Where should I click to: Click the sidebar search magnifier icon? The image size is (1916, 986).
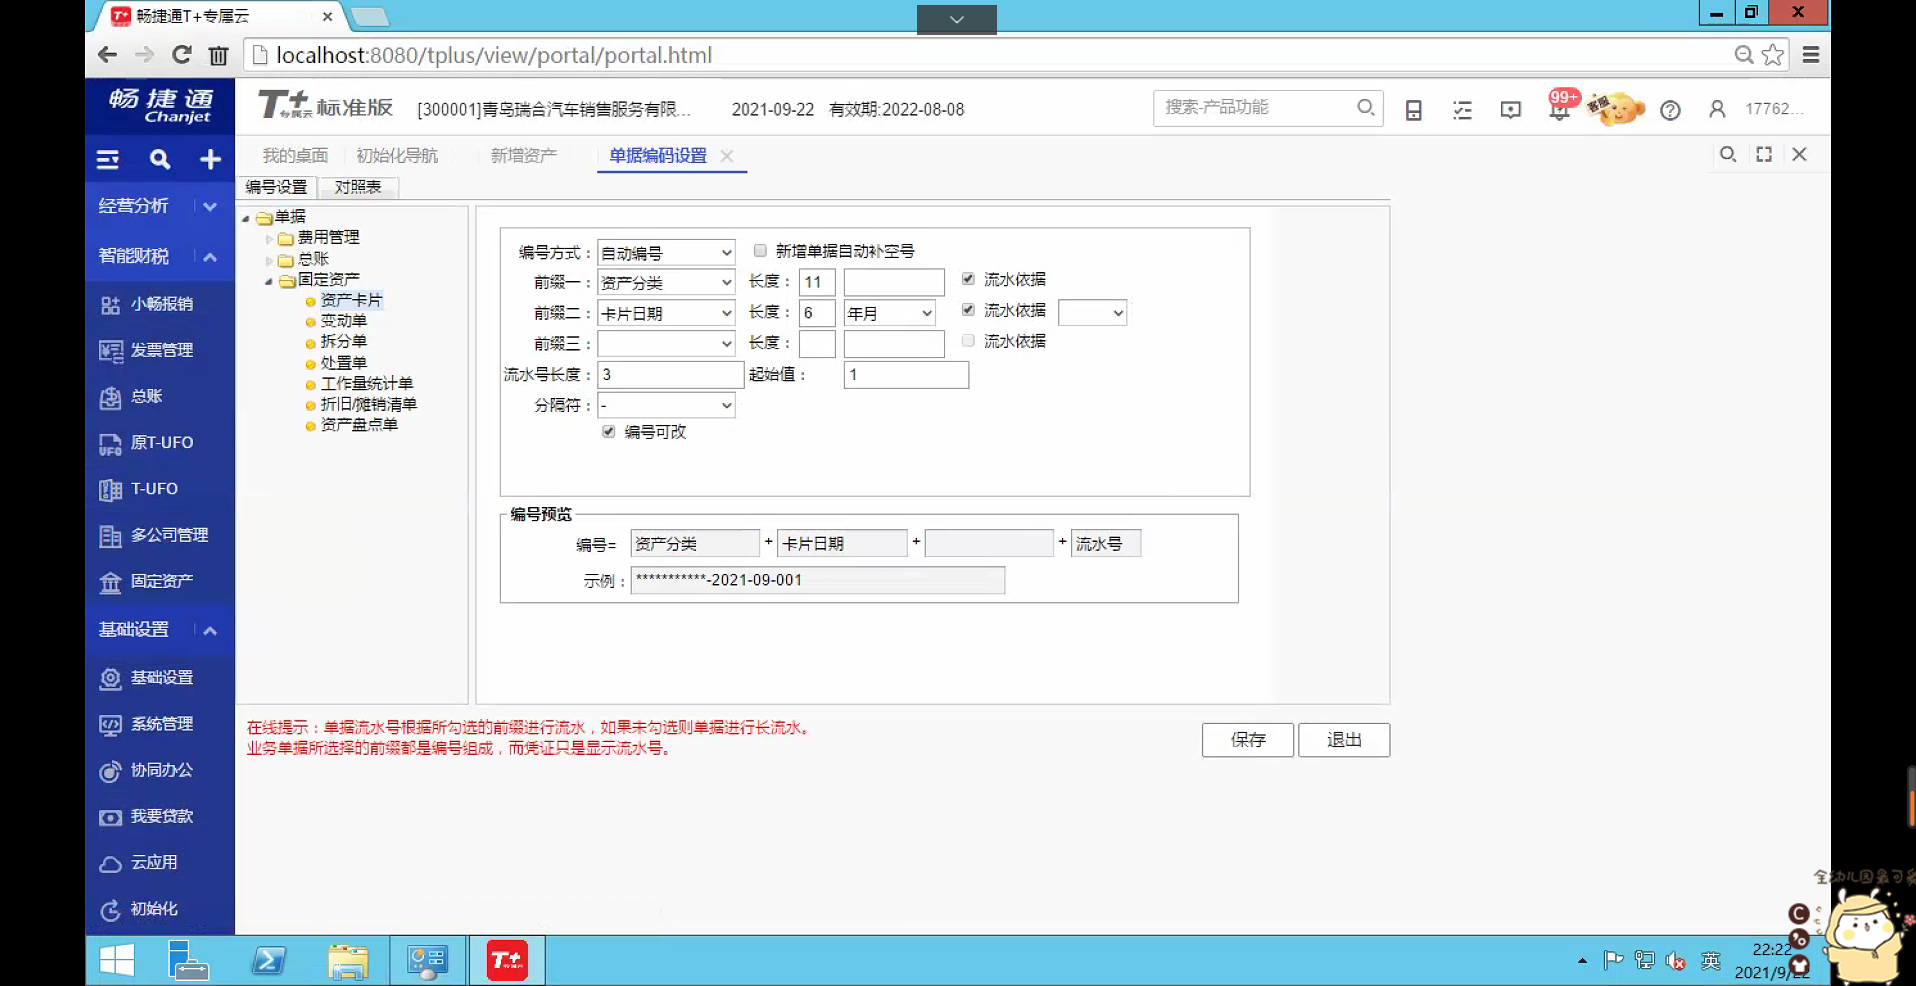tap(160, 159)
